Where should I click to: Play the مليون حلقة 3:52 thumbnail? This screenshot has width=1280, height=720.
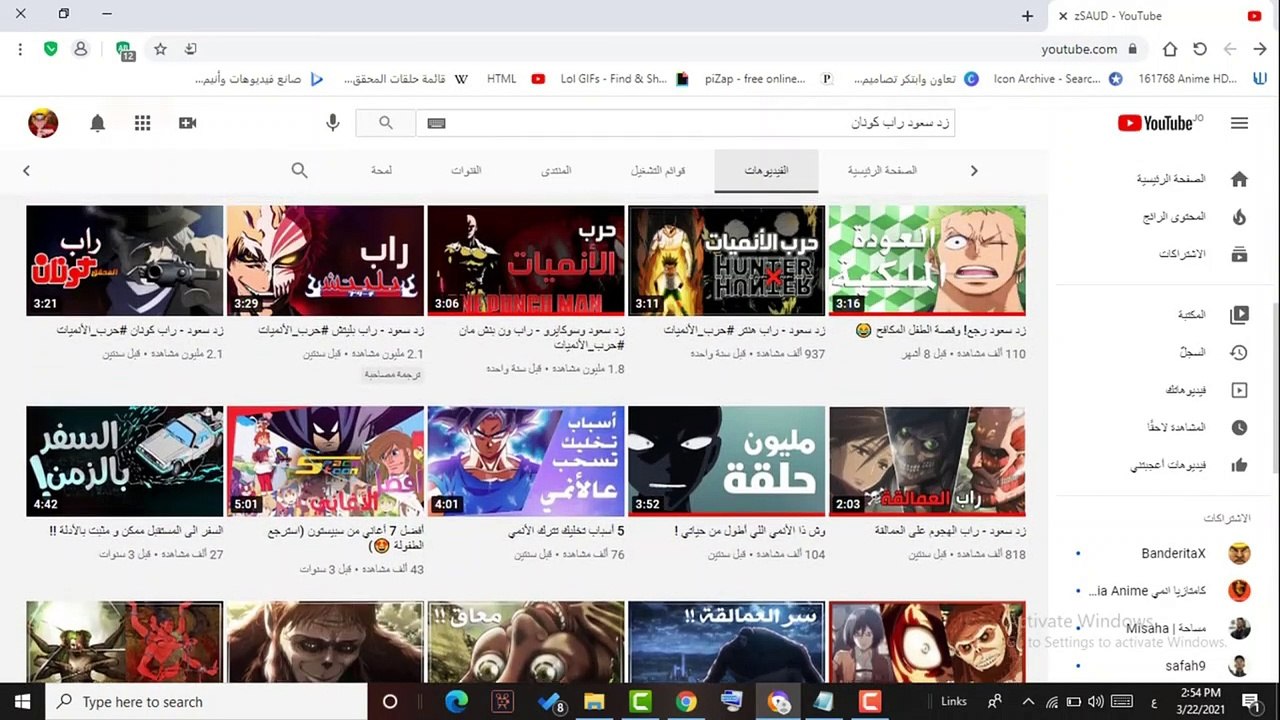[x=727, y=461]
